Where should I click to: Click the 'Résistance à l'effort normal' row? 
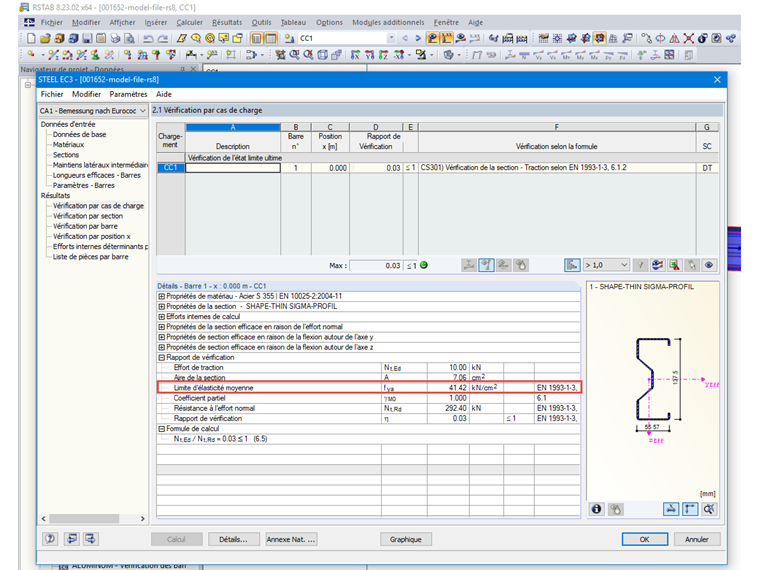click(x=368, y=408)
